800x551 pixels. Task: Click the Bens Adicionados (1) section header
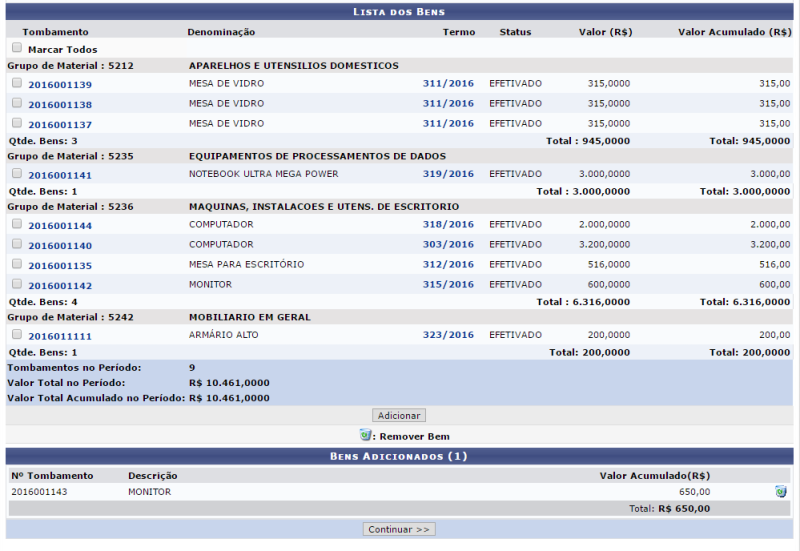pos(399,456)
